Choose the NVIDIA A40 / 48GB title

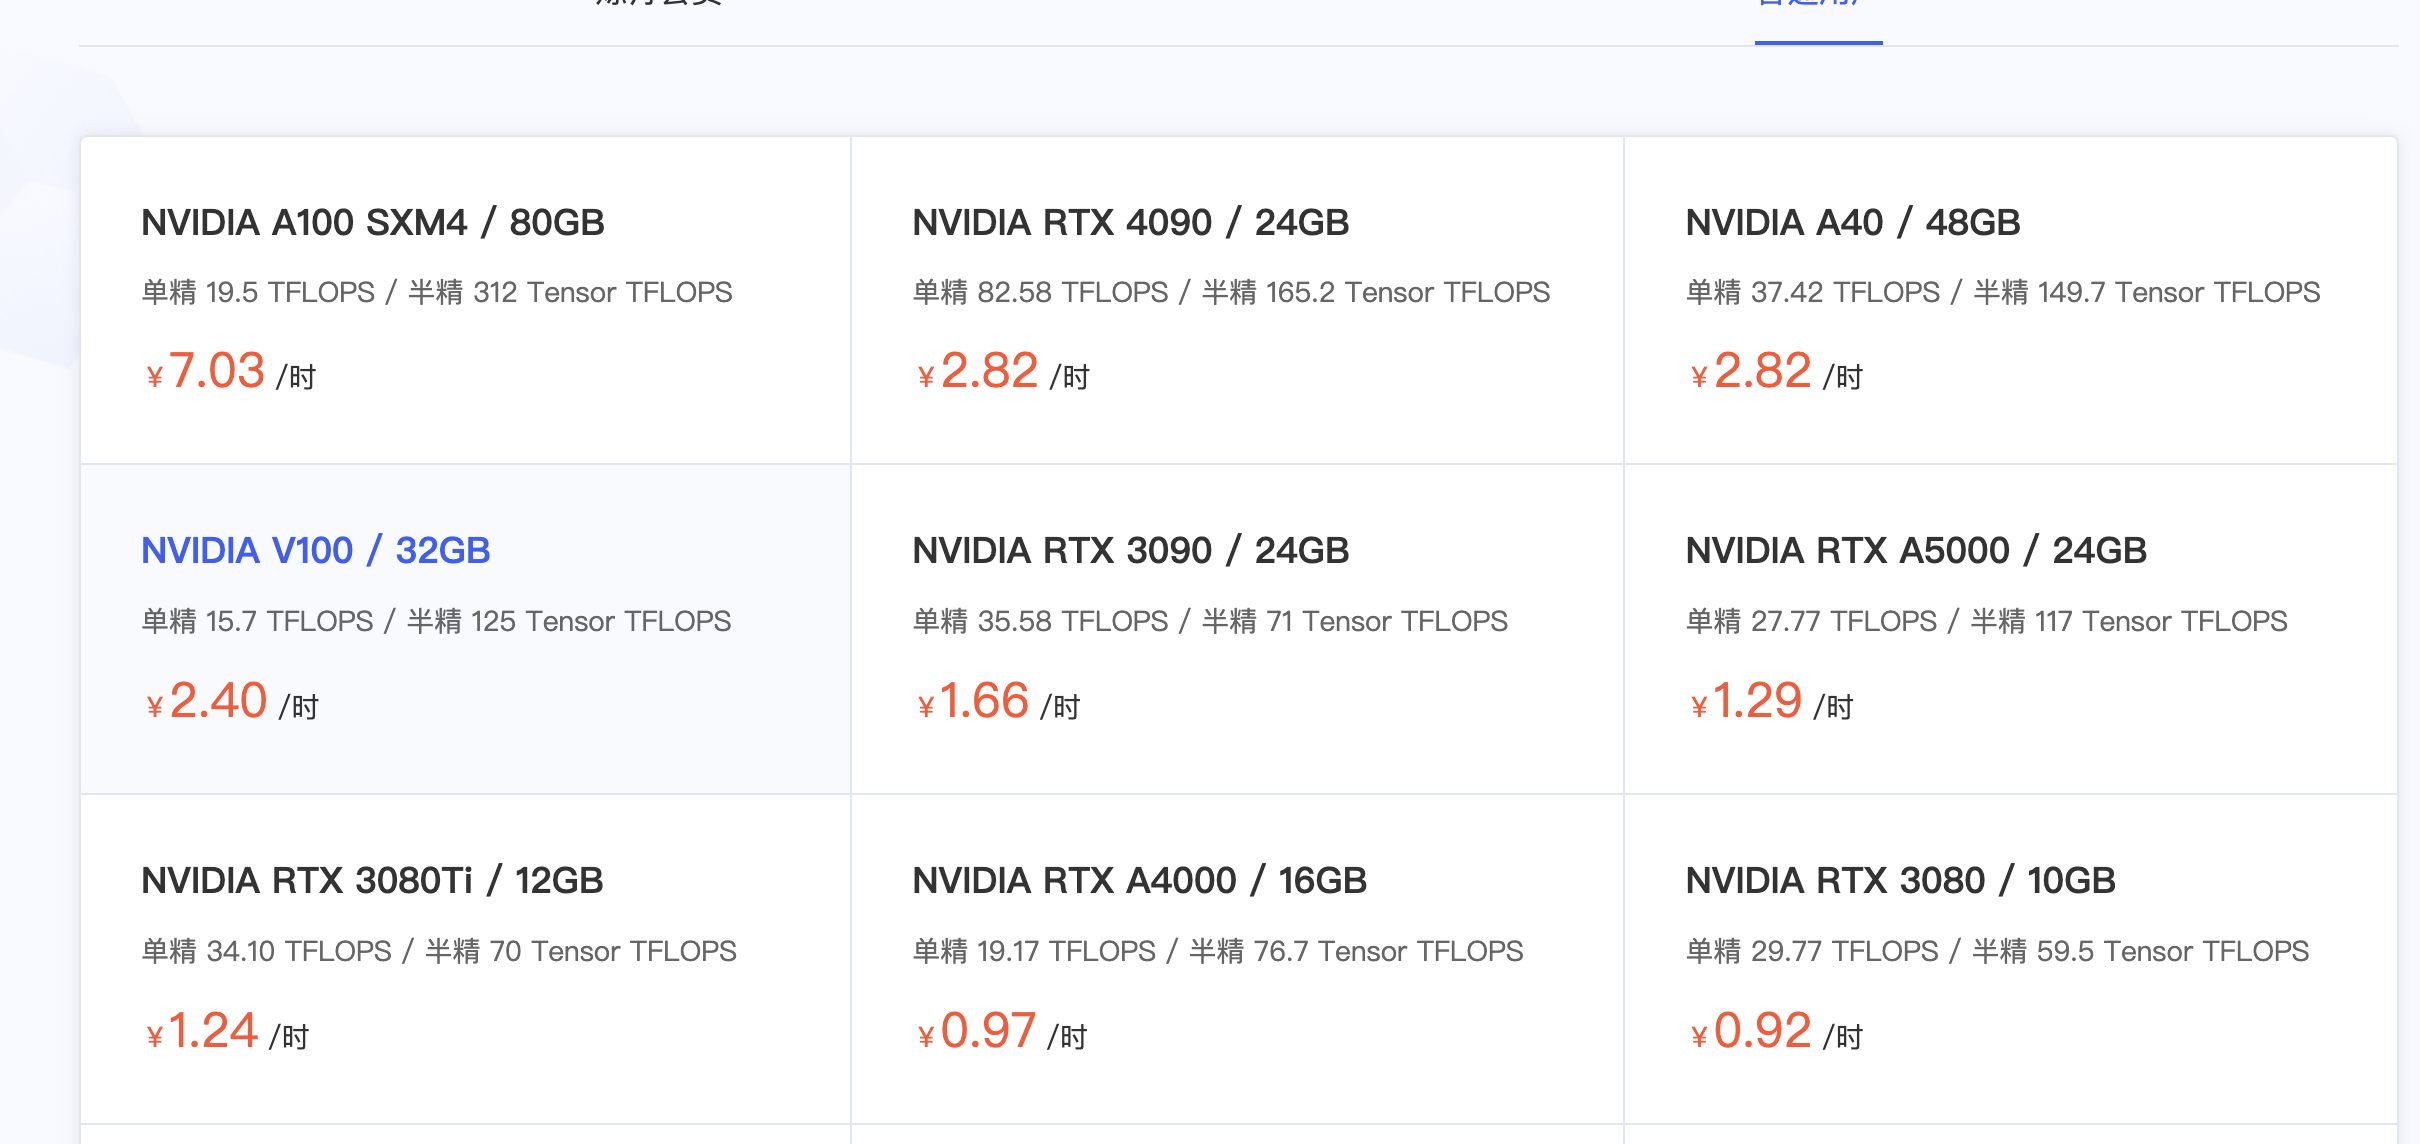pyautogui.click(x=1853, y=222)
